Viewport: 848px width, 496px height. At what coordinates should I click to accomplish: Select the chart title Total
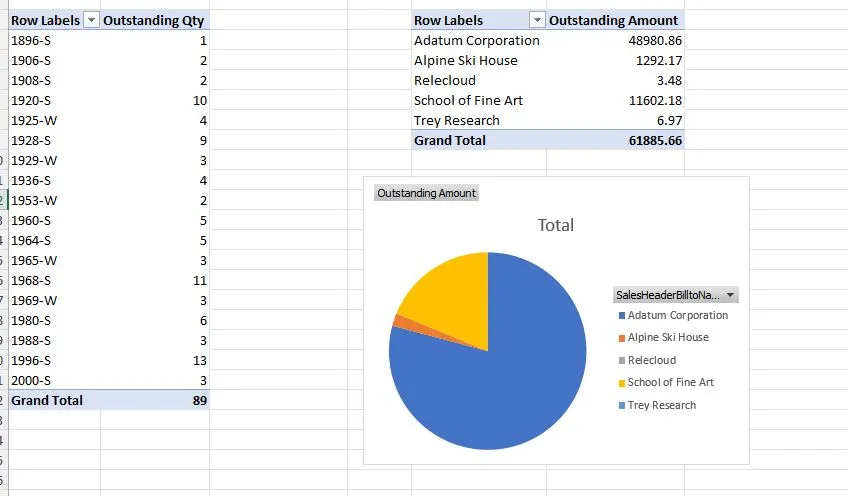tap(555, 225)
